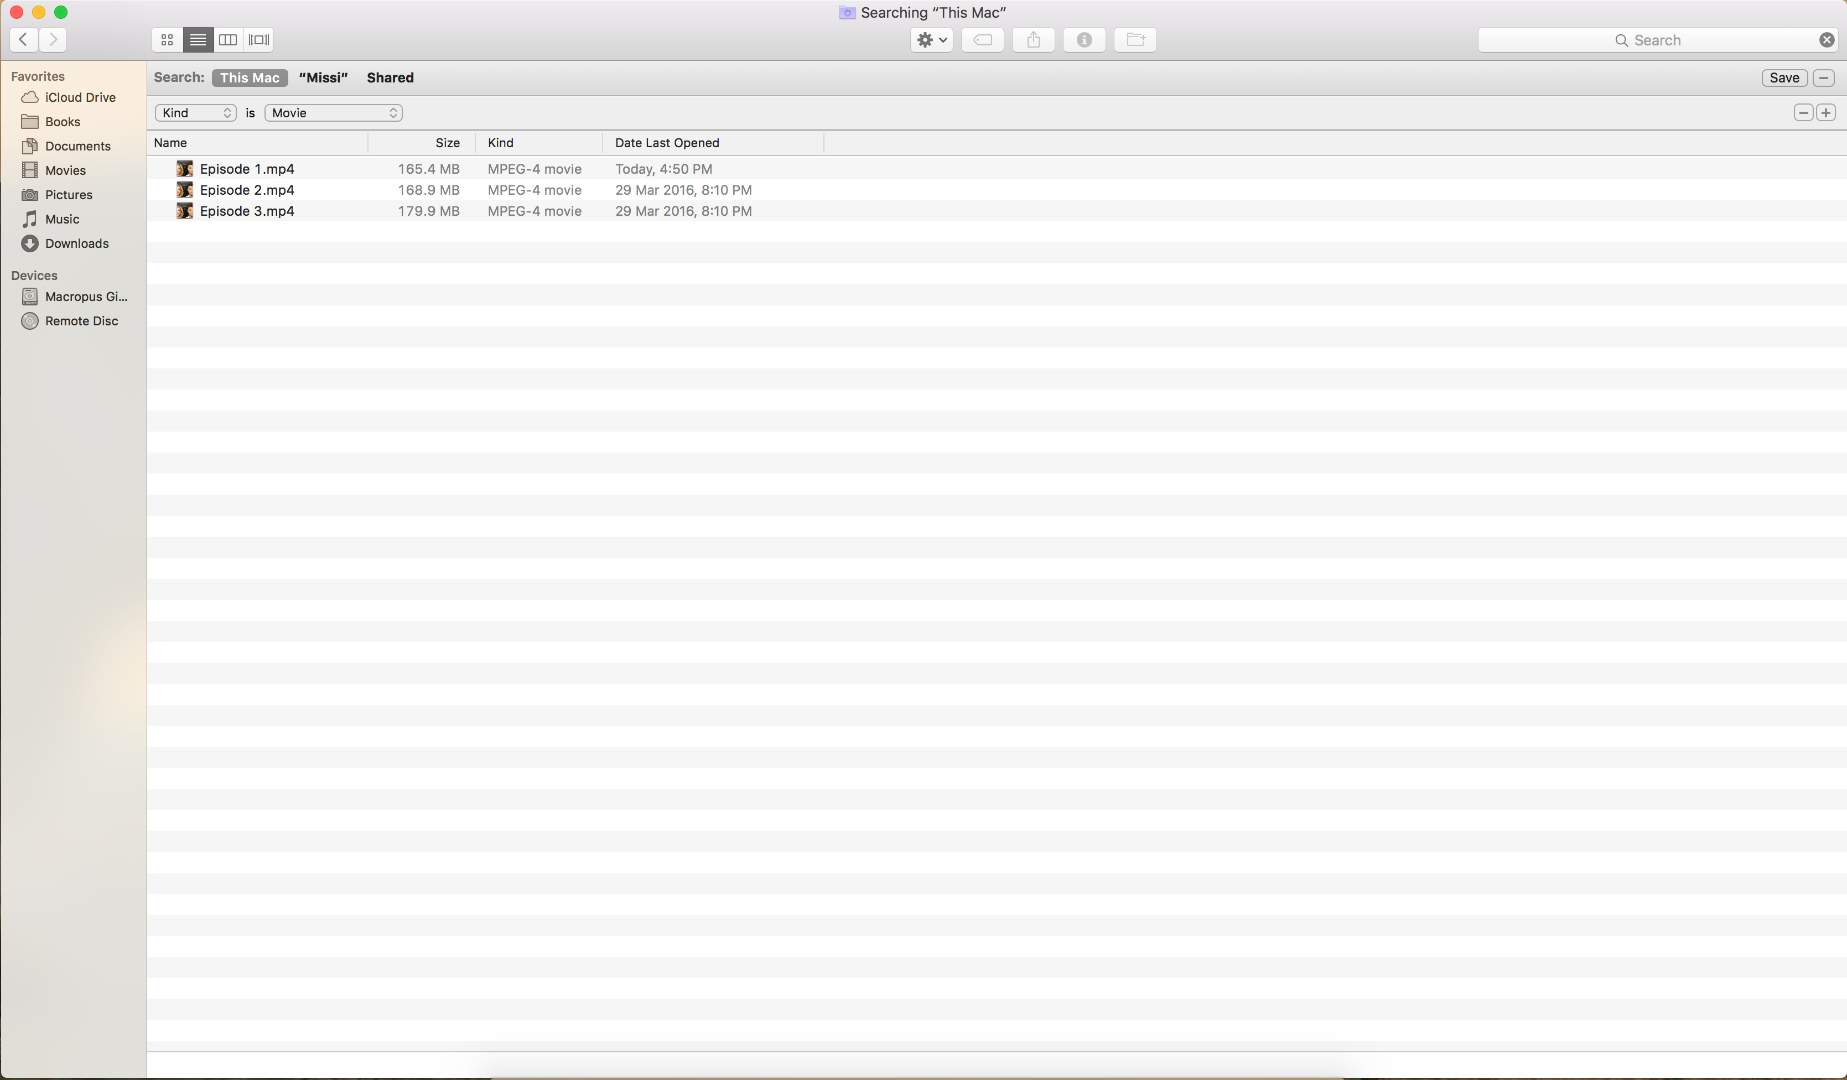Image resolution: width=1847 pixels, height=1080 pixels.
Task: Click the Save search button
Action: [x=1785, y=78]
